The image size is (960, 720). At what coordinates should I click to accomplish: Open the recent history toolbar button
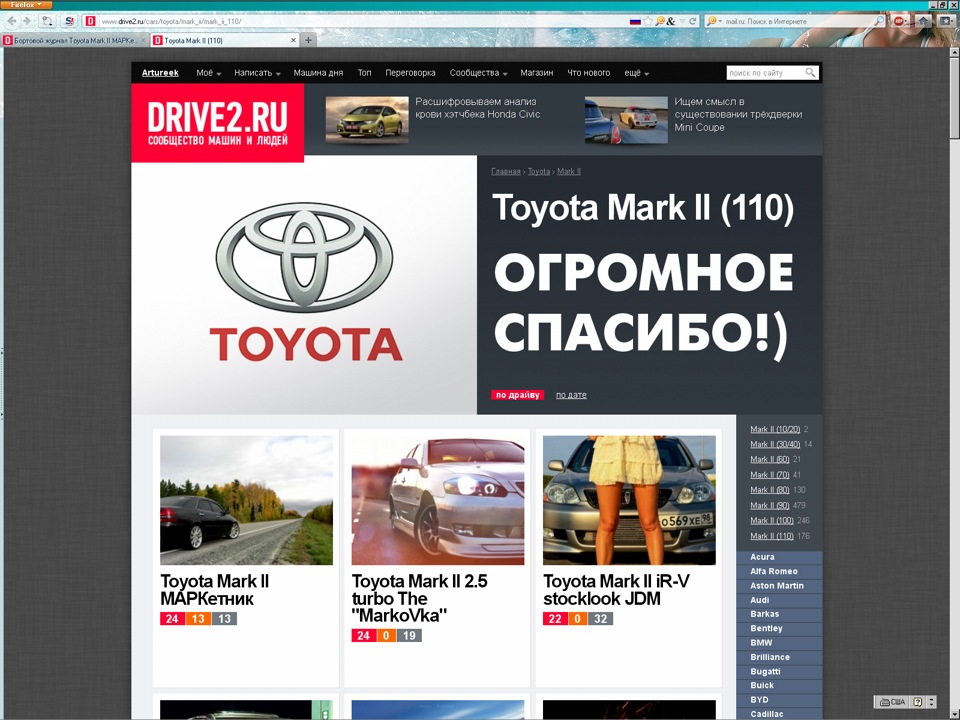(x=47, y=21)
